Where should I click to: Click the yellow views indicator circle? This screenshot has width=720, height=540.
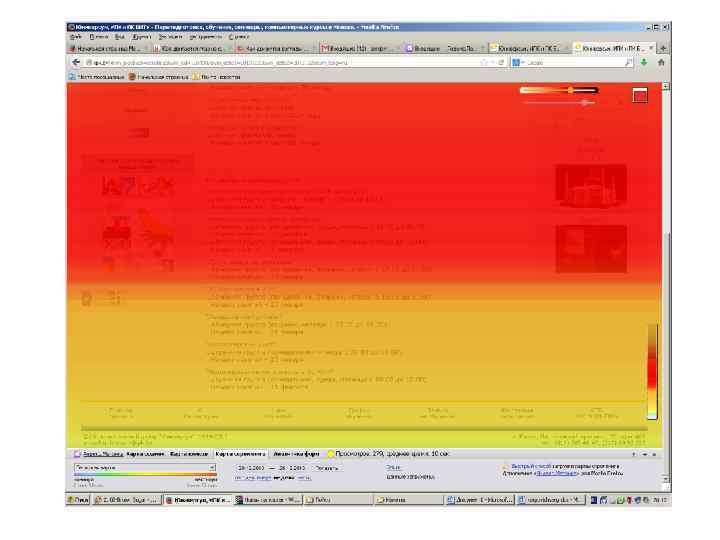tap(330, 454)
